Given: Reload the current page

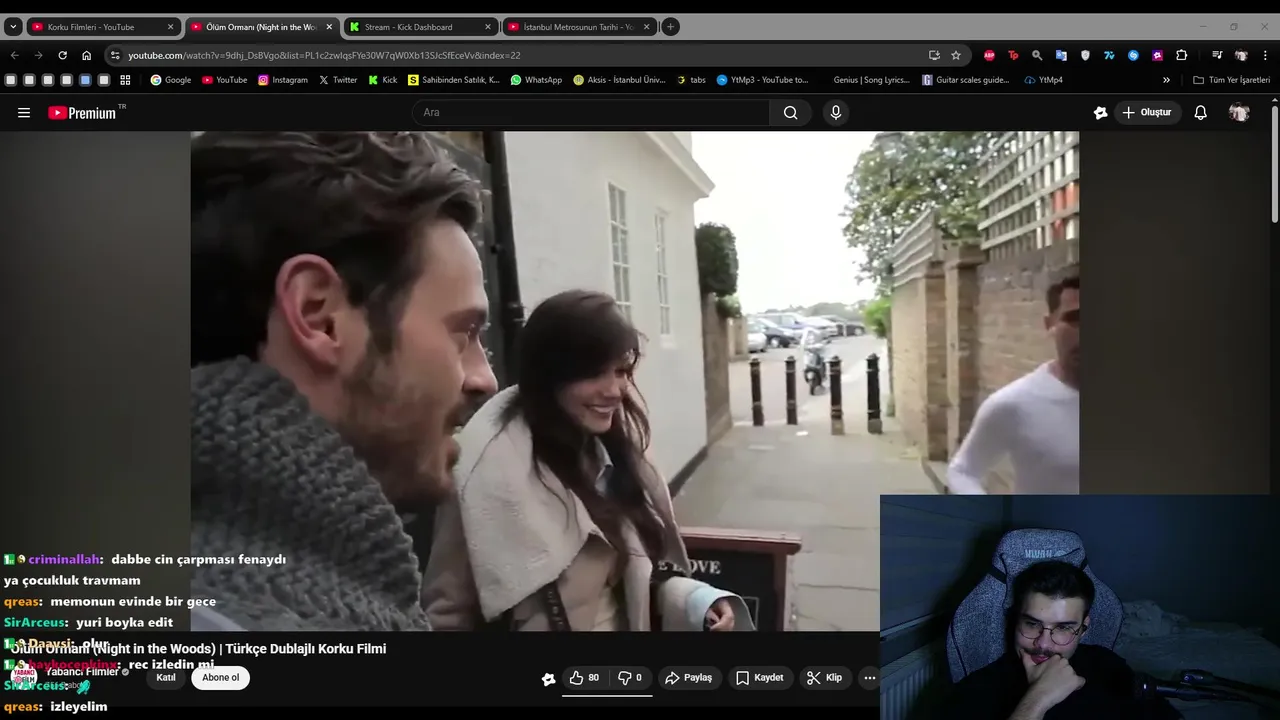Looking at the screenshot, I should (62, 55).
